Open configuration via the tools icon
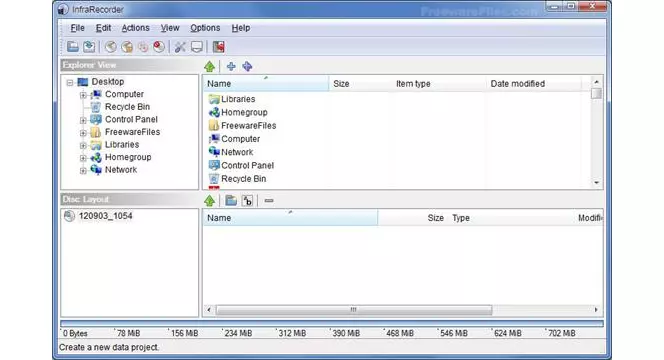 180,47
